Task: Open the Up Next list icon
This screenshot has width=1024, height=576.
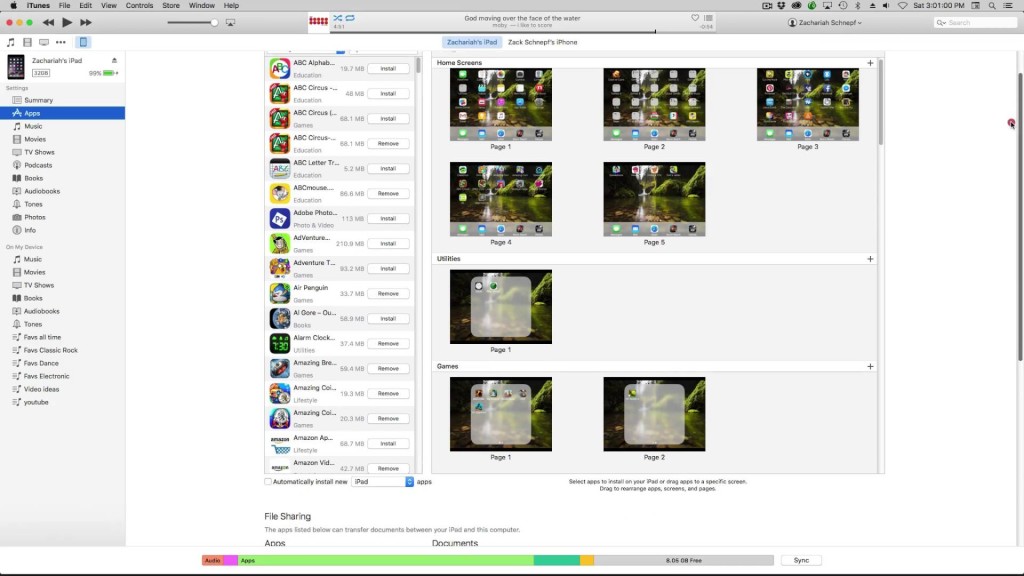Action: tap(708, 17)
